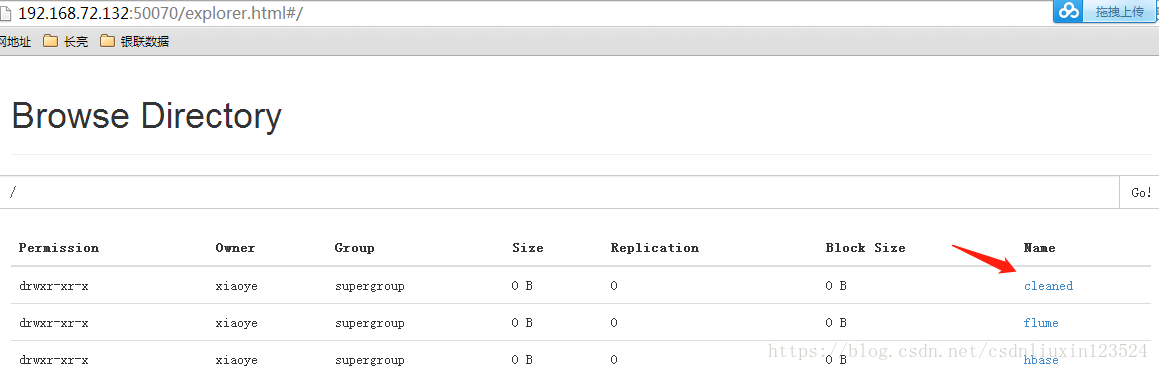Click the Owner column header
The width and height of the screenshot is (1159, 371).
click(235, 248)
